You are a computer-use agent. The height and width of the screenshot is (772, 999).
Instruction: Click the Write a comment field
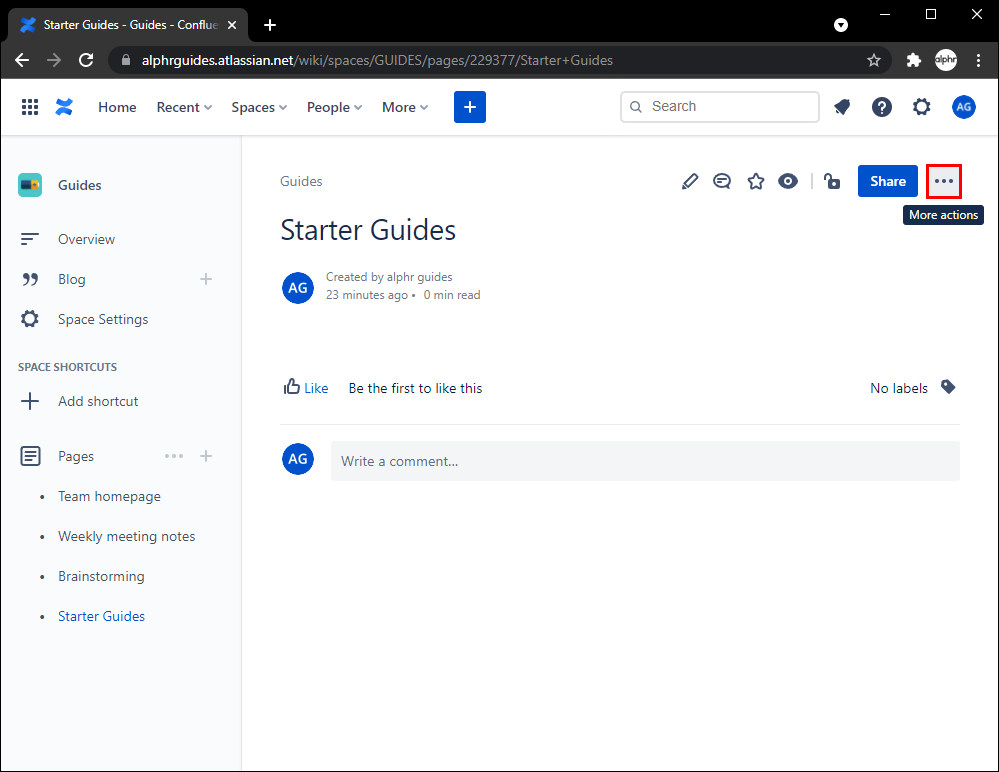645,461
